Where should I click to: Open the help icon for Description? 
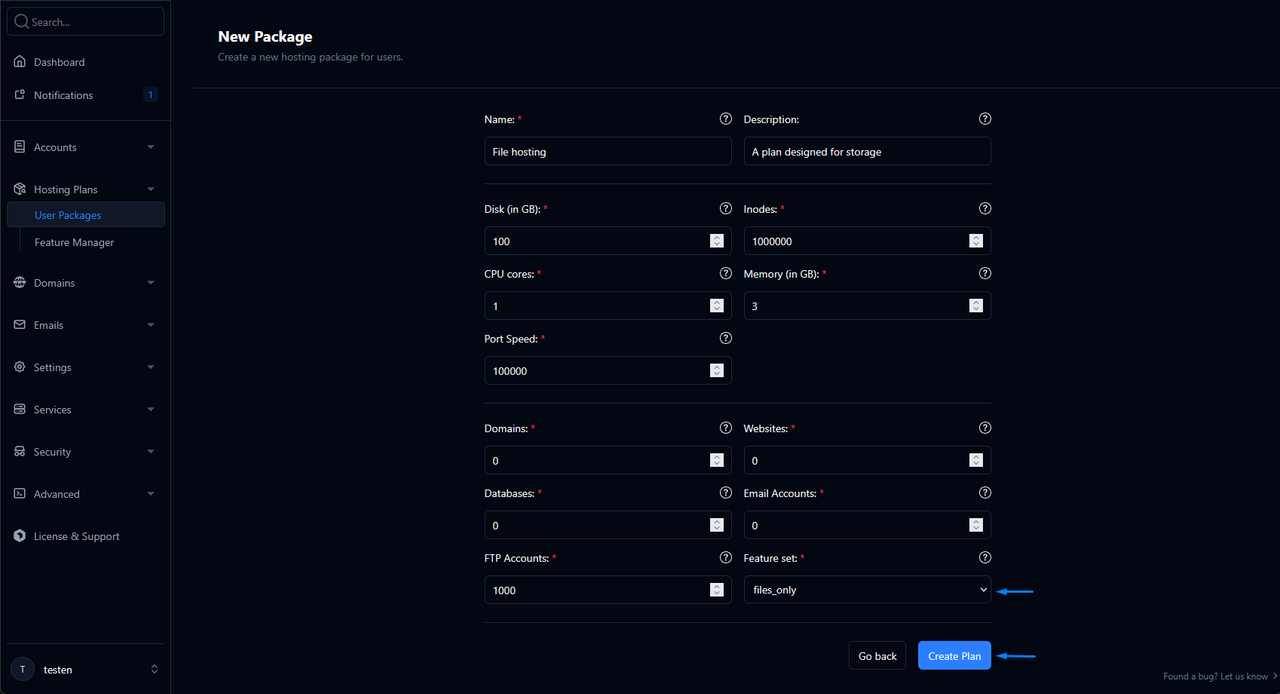(x=985, y=119)
